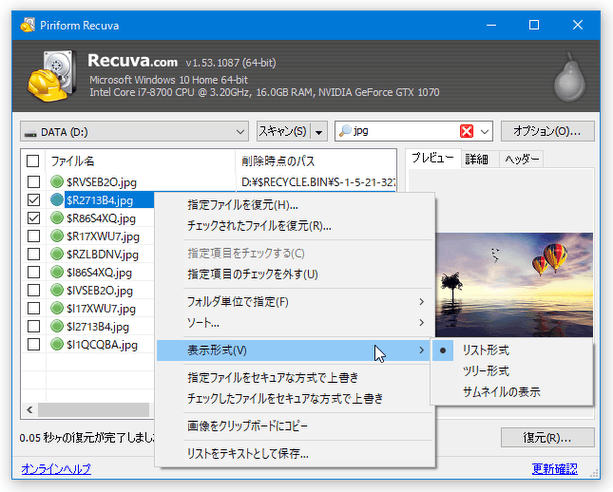Toggle the select-all checkbox in header

tap(33, 161)
